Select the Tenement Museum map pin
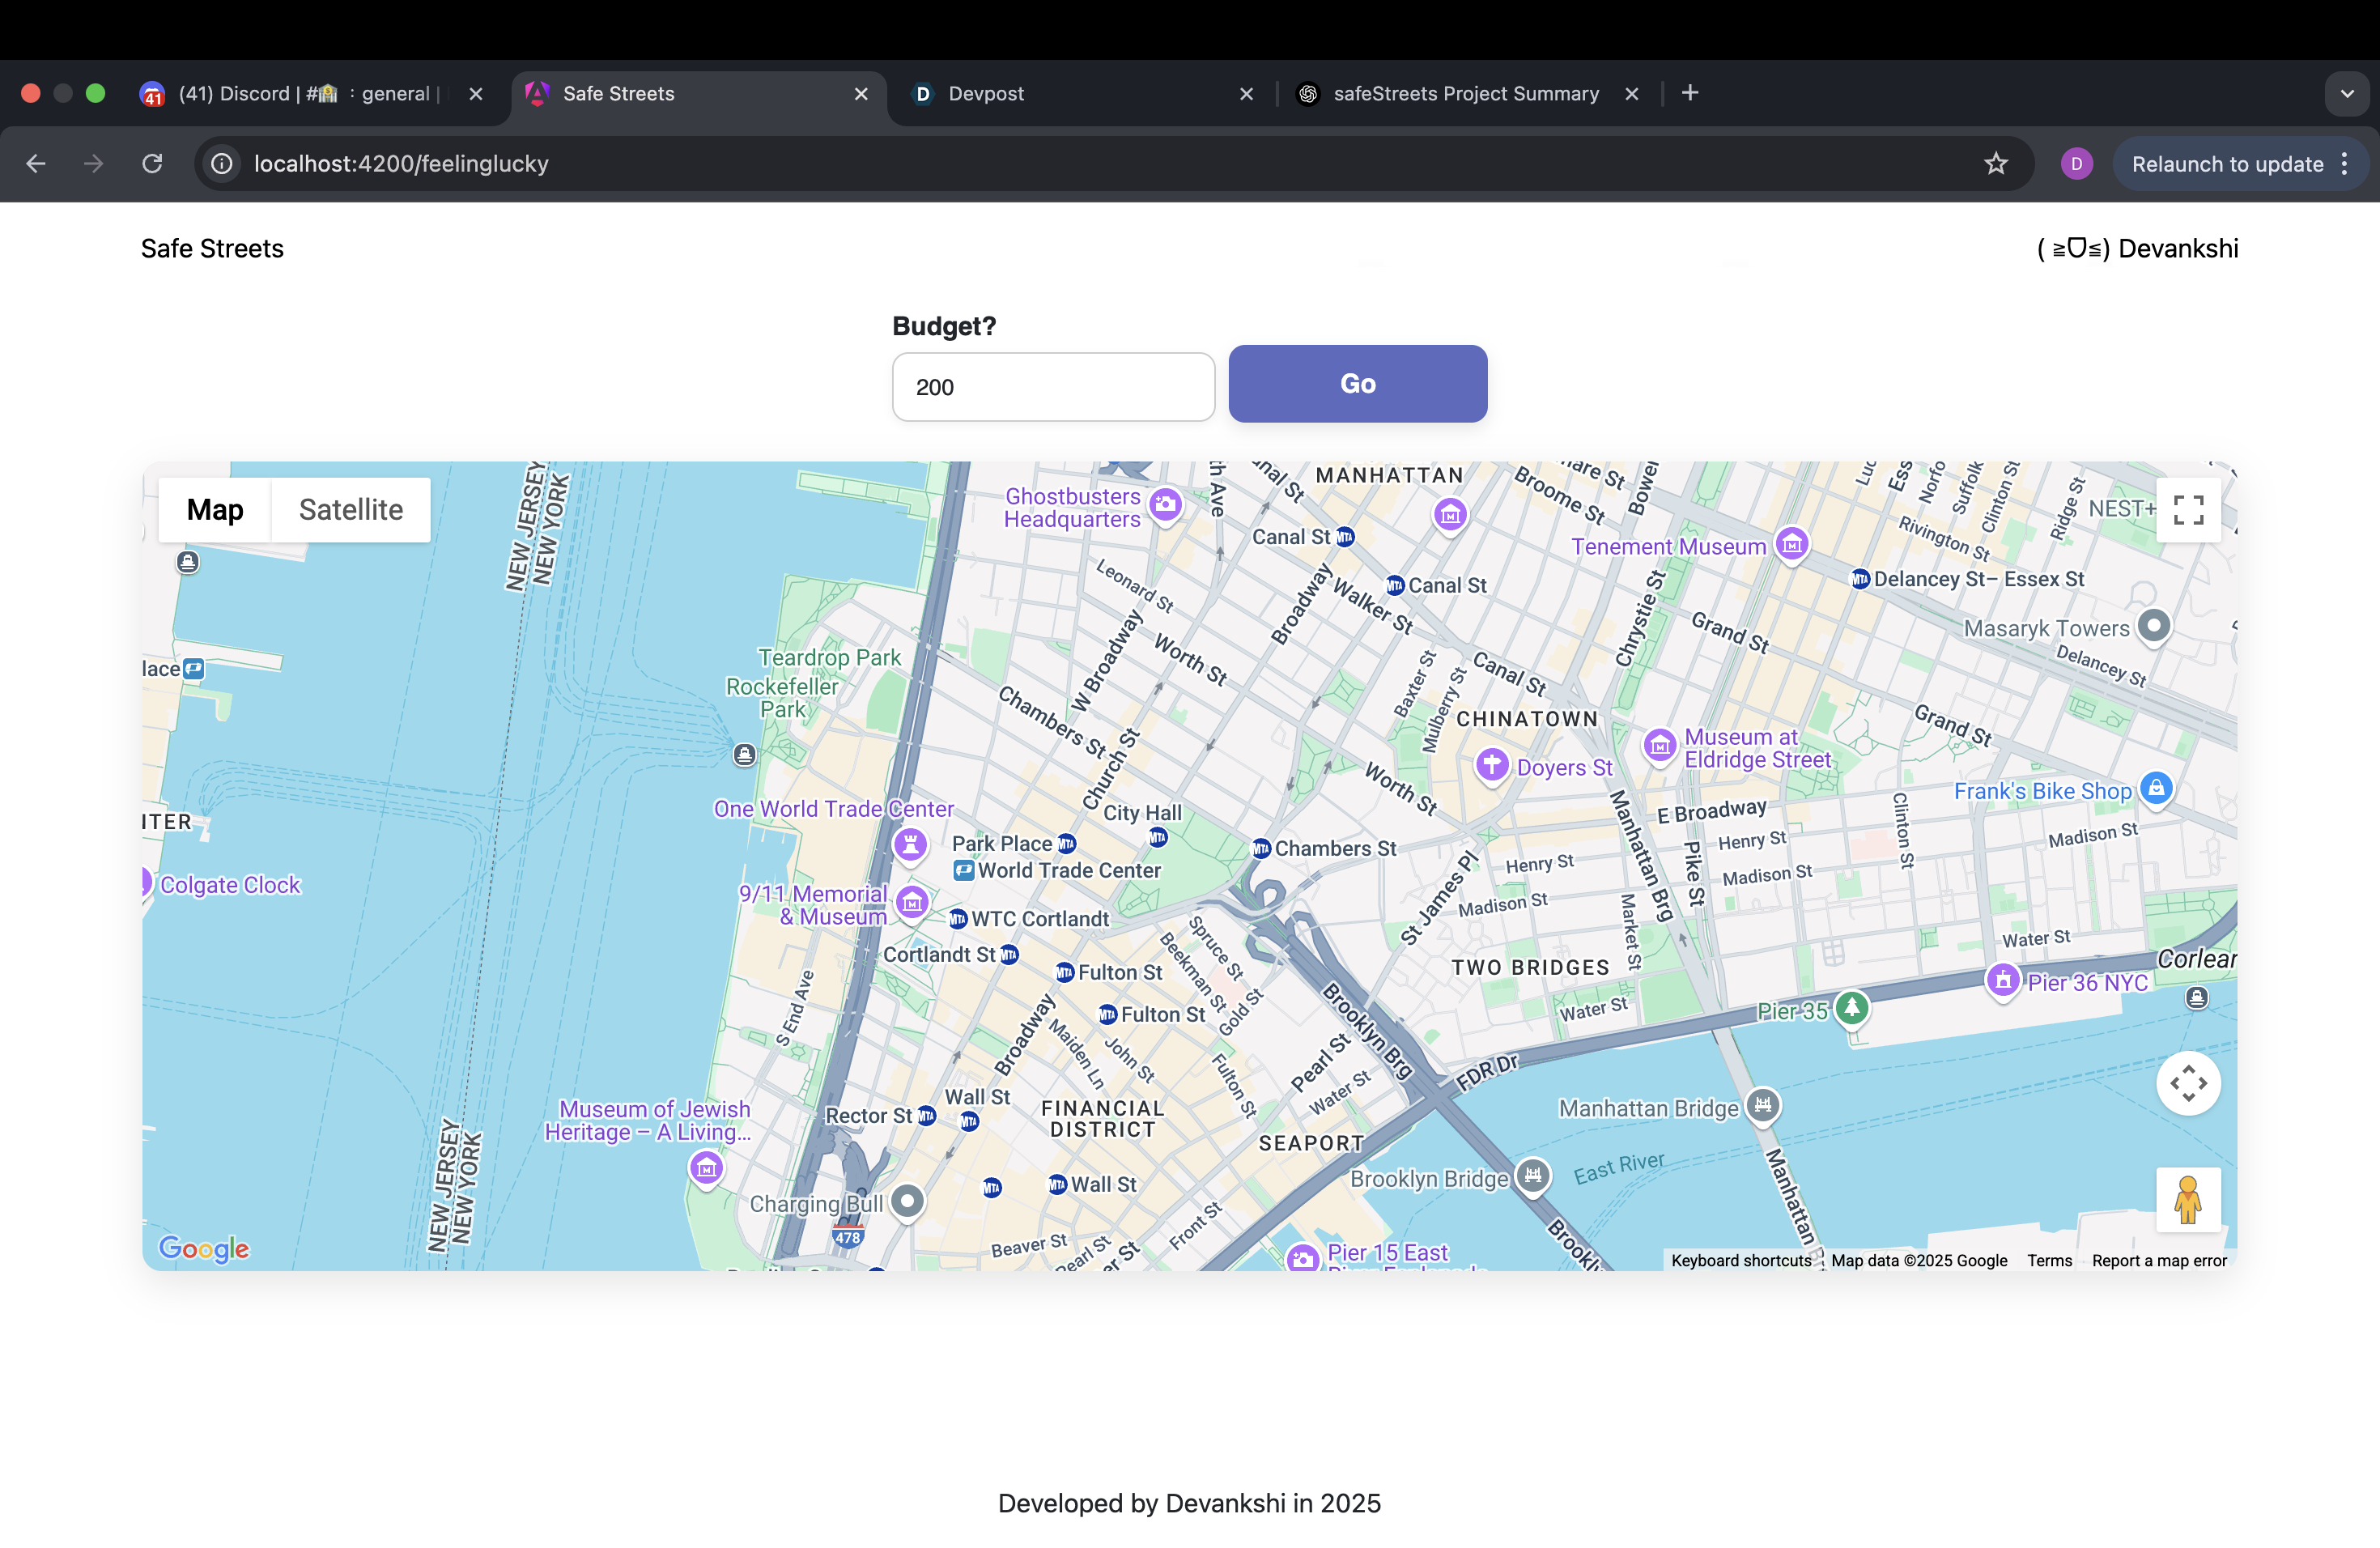Screen dimensions: 2380x1548 tap(1791, 544)
